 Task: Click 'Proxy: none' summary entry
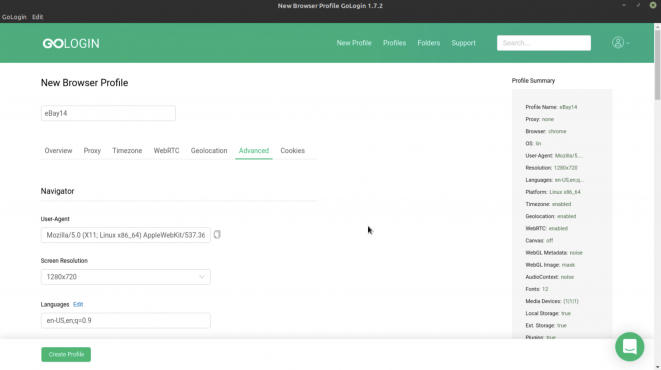pos(540,119)
